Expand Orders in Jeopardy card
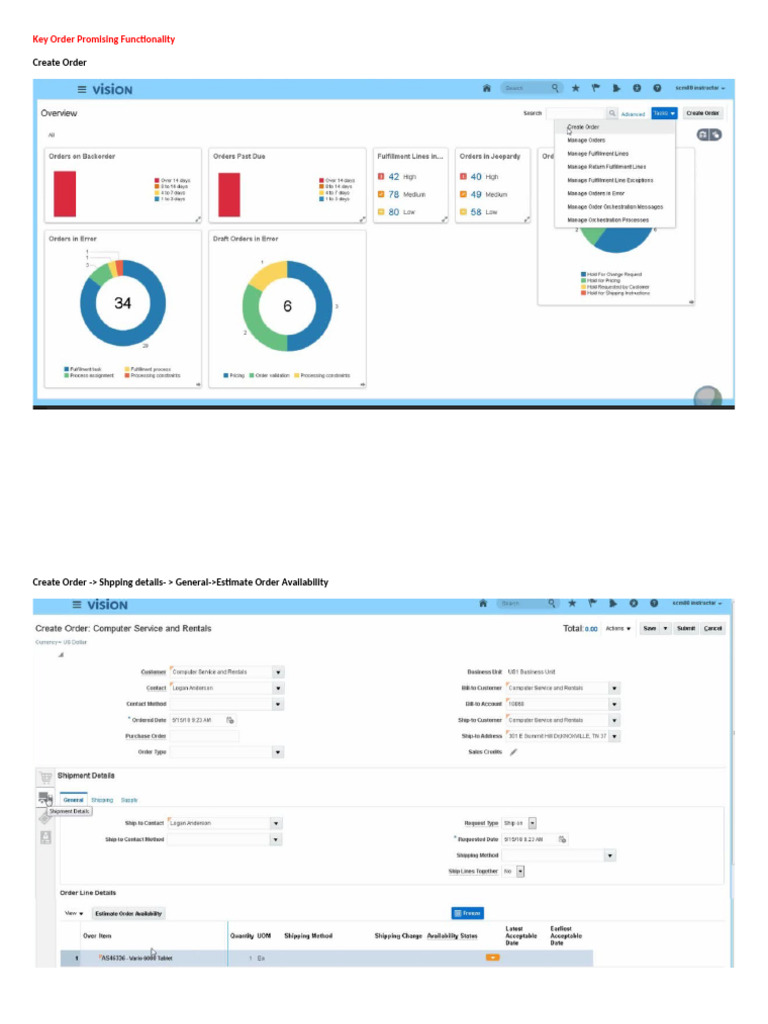 526,219
